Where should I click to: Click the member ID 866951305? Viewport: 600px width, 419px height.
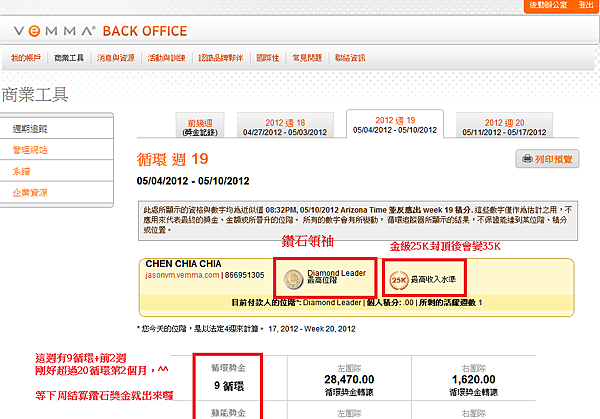(x=245, y=275)
